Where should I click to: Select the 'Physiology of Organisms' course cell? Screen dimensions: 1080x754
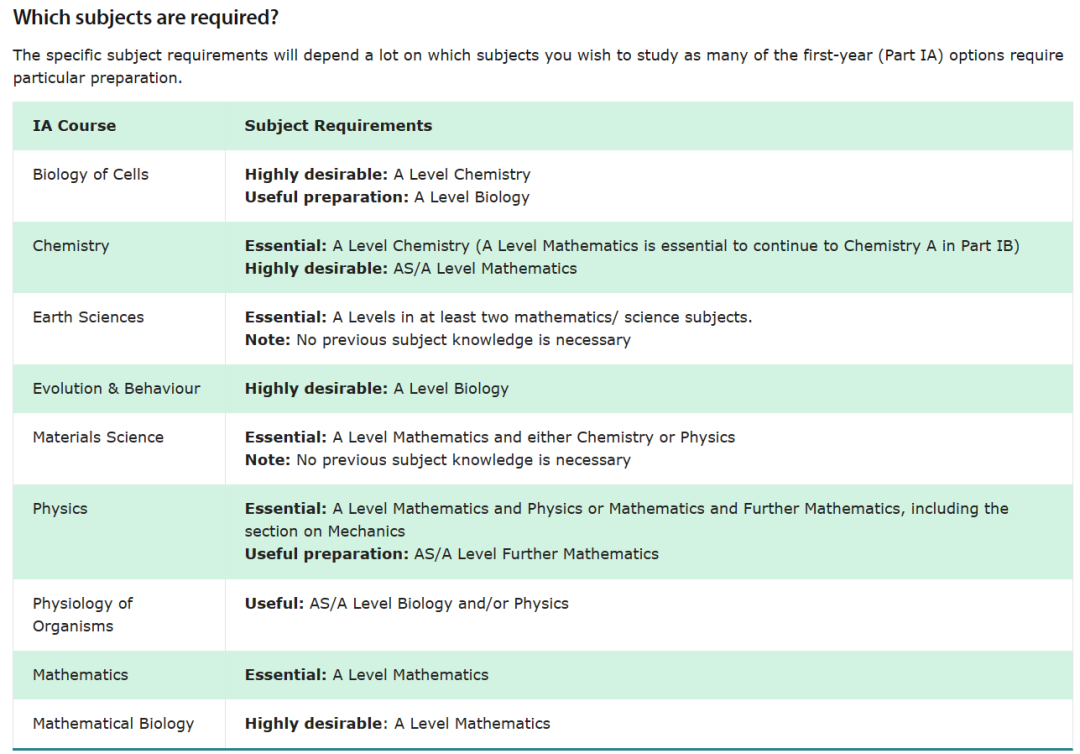(82, 614)
